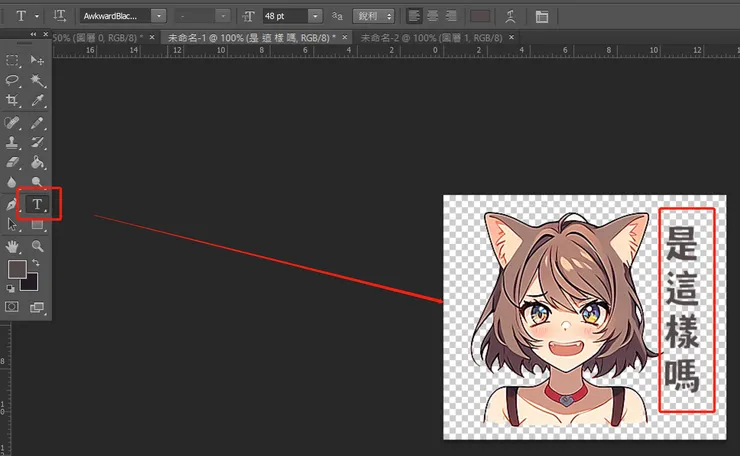Select the Horizontal Type tool
The image size is (740, 456).
point(37,204)
